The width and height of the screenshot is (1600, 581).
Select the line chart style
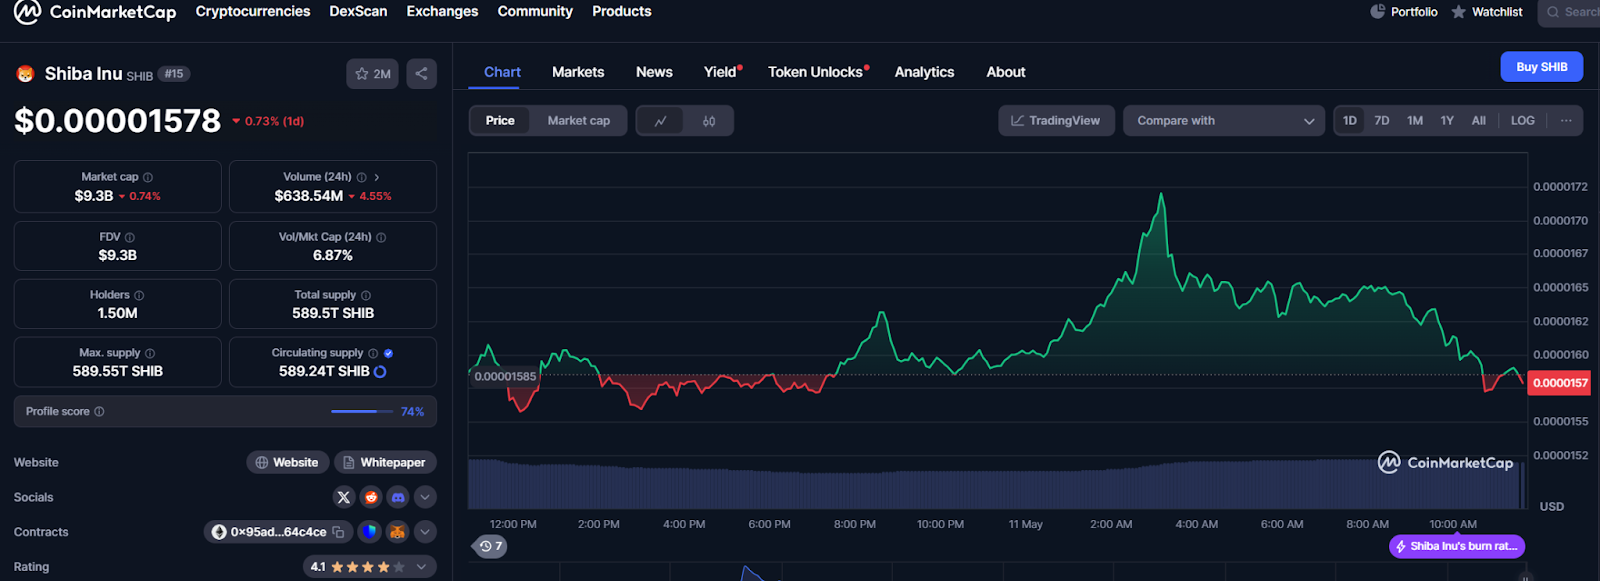point(660,121)
